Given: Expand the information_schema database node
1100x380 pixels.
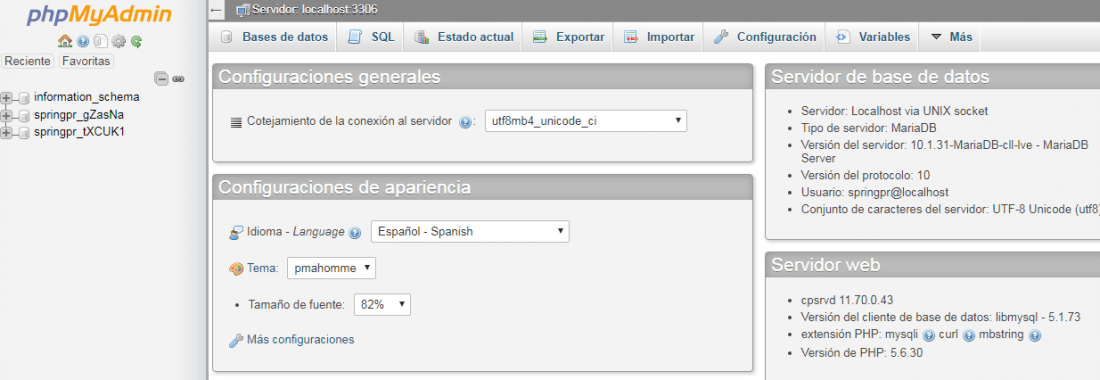Looking at the screenshot, I should 7,97.
